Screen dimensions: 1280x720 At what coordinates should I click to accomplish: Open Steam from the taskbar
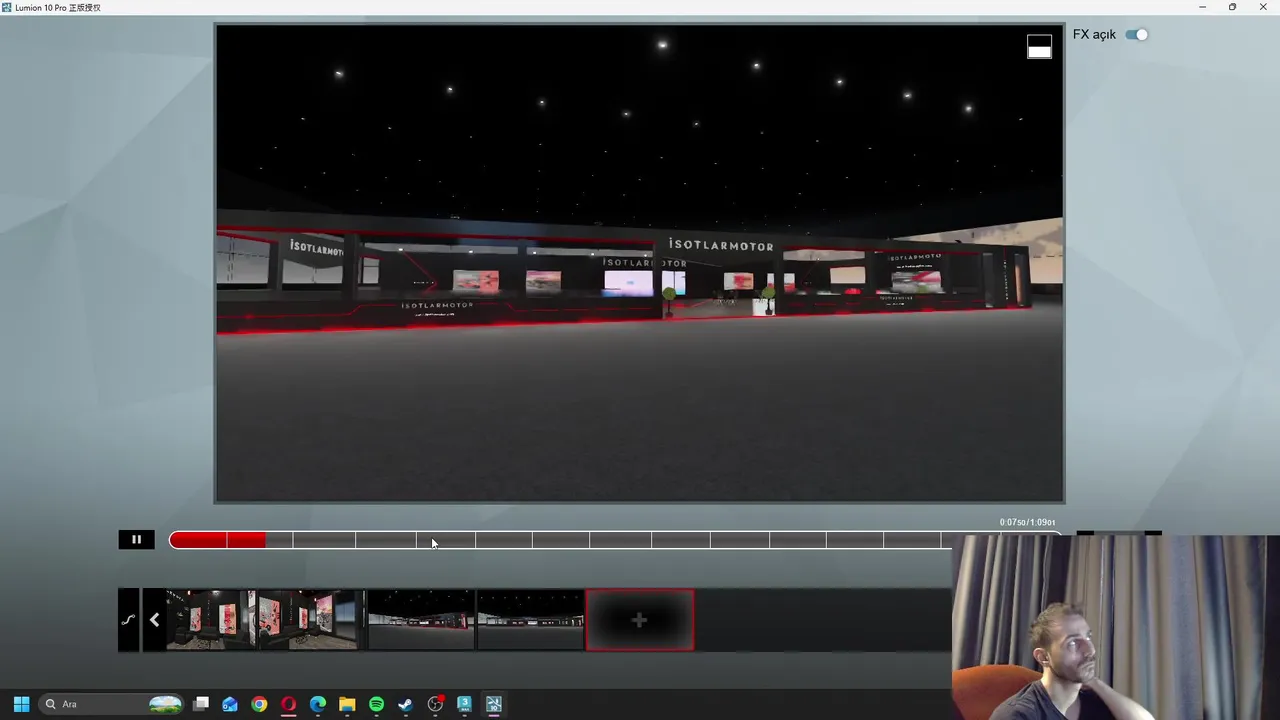[405, 704]
